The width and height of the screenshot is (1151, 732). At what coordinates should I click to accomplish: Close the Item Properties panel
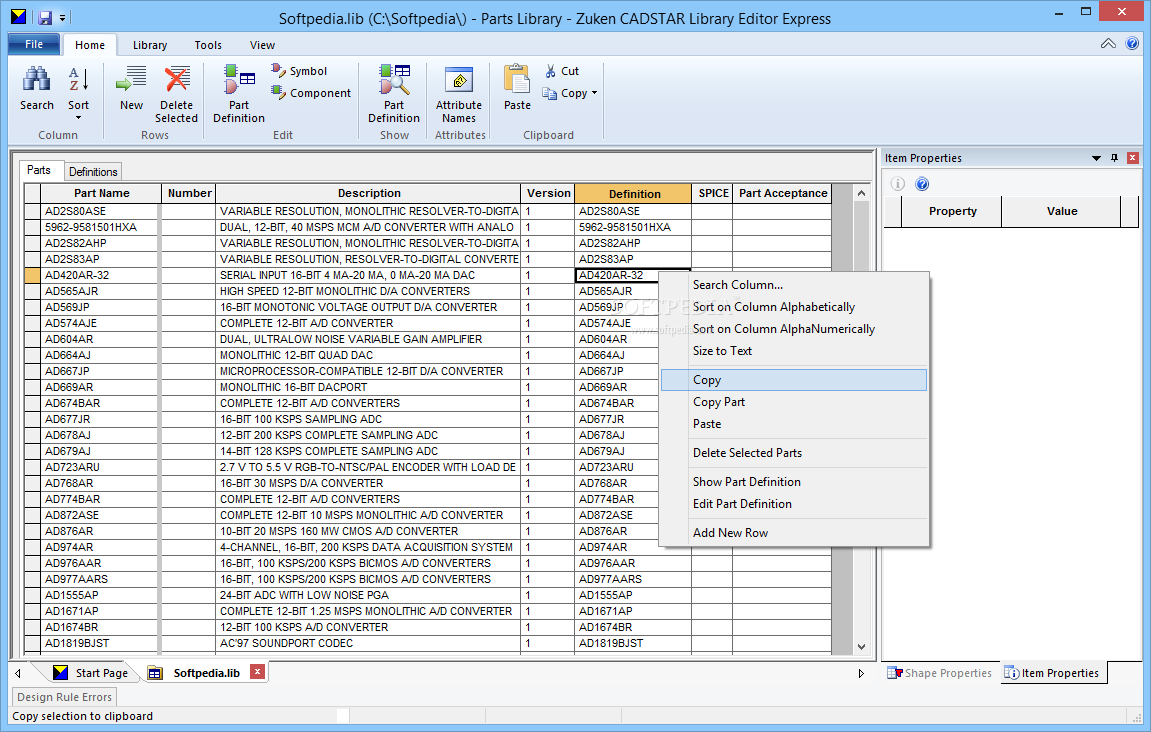pyautogui.click(x=1133, y=158)
